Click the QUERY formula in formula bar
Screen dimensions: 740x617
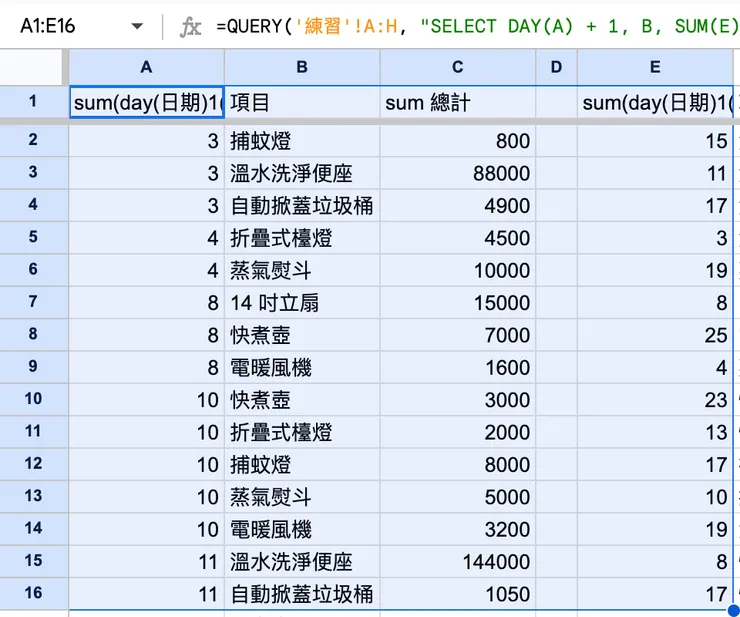tap(477, 26)
